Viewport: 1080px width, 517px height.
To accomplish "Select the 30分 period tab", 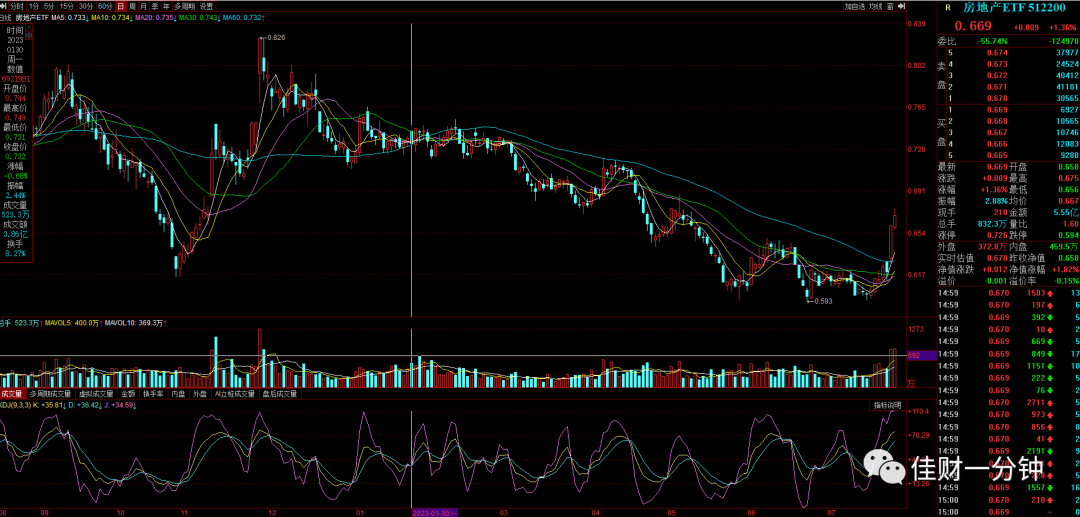I will pos(85,6).
